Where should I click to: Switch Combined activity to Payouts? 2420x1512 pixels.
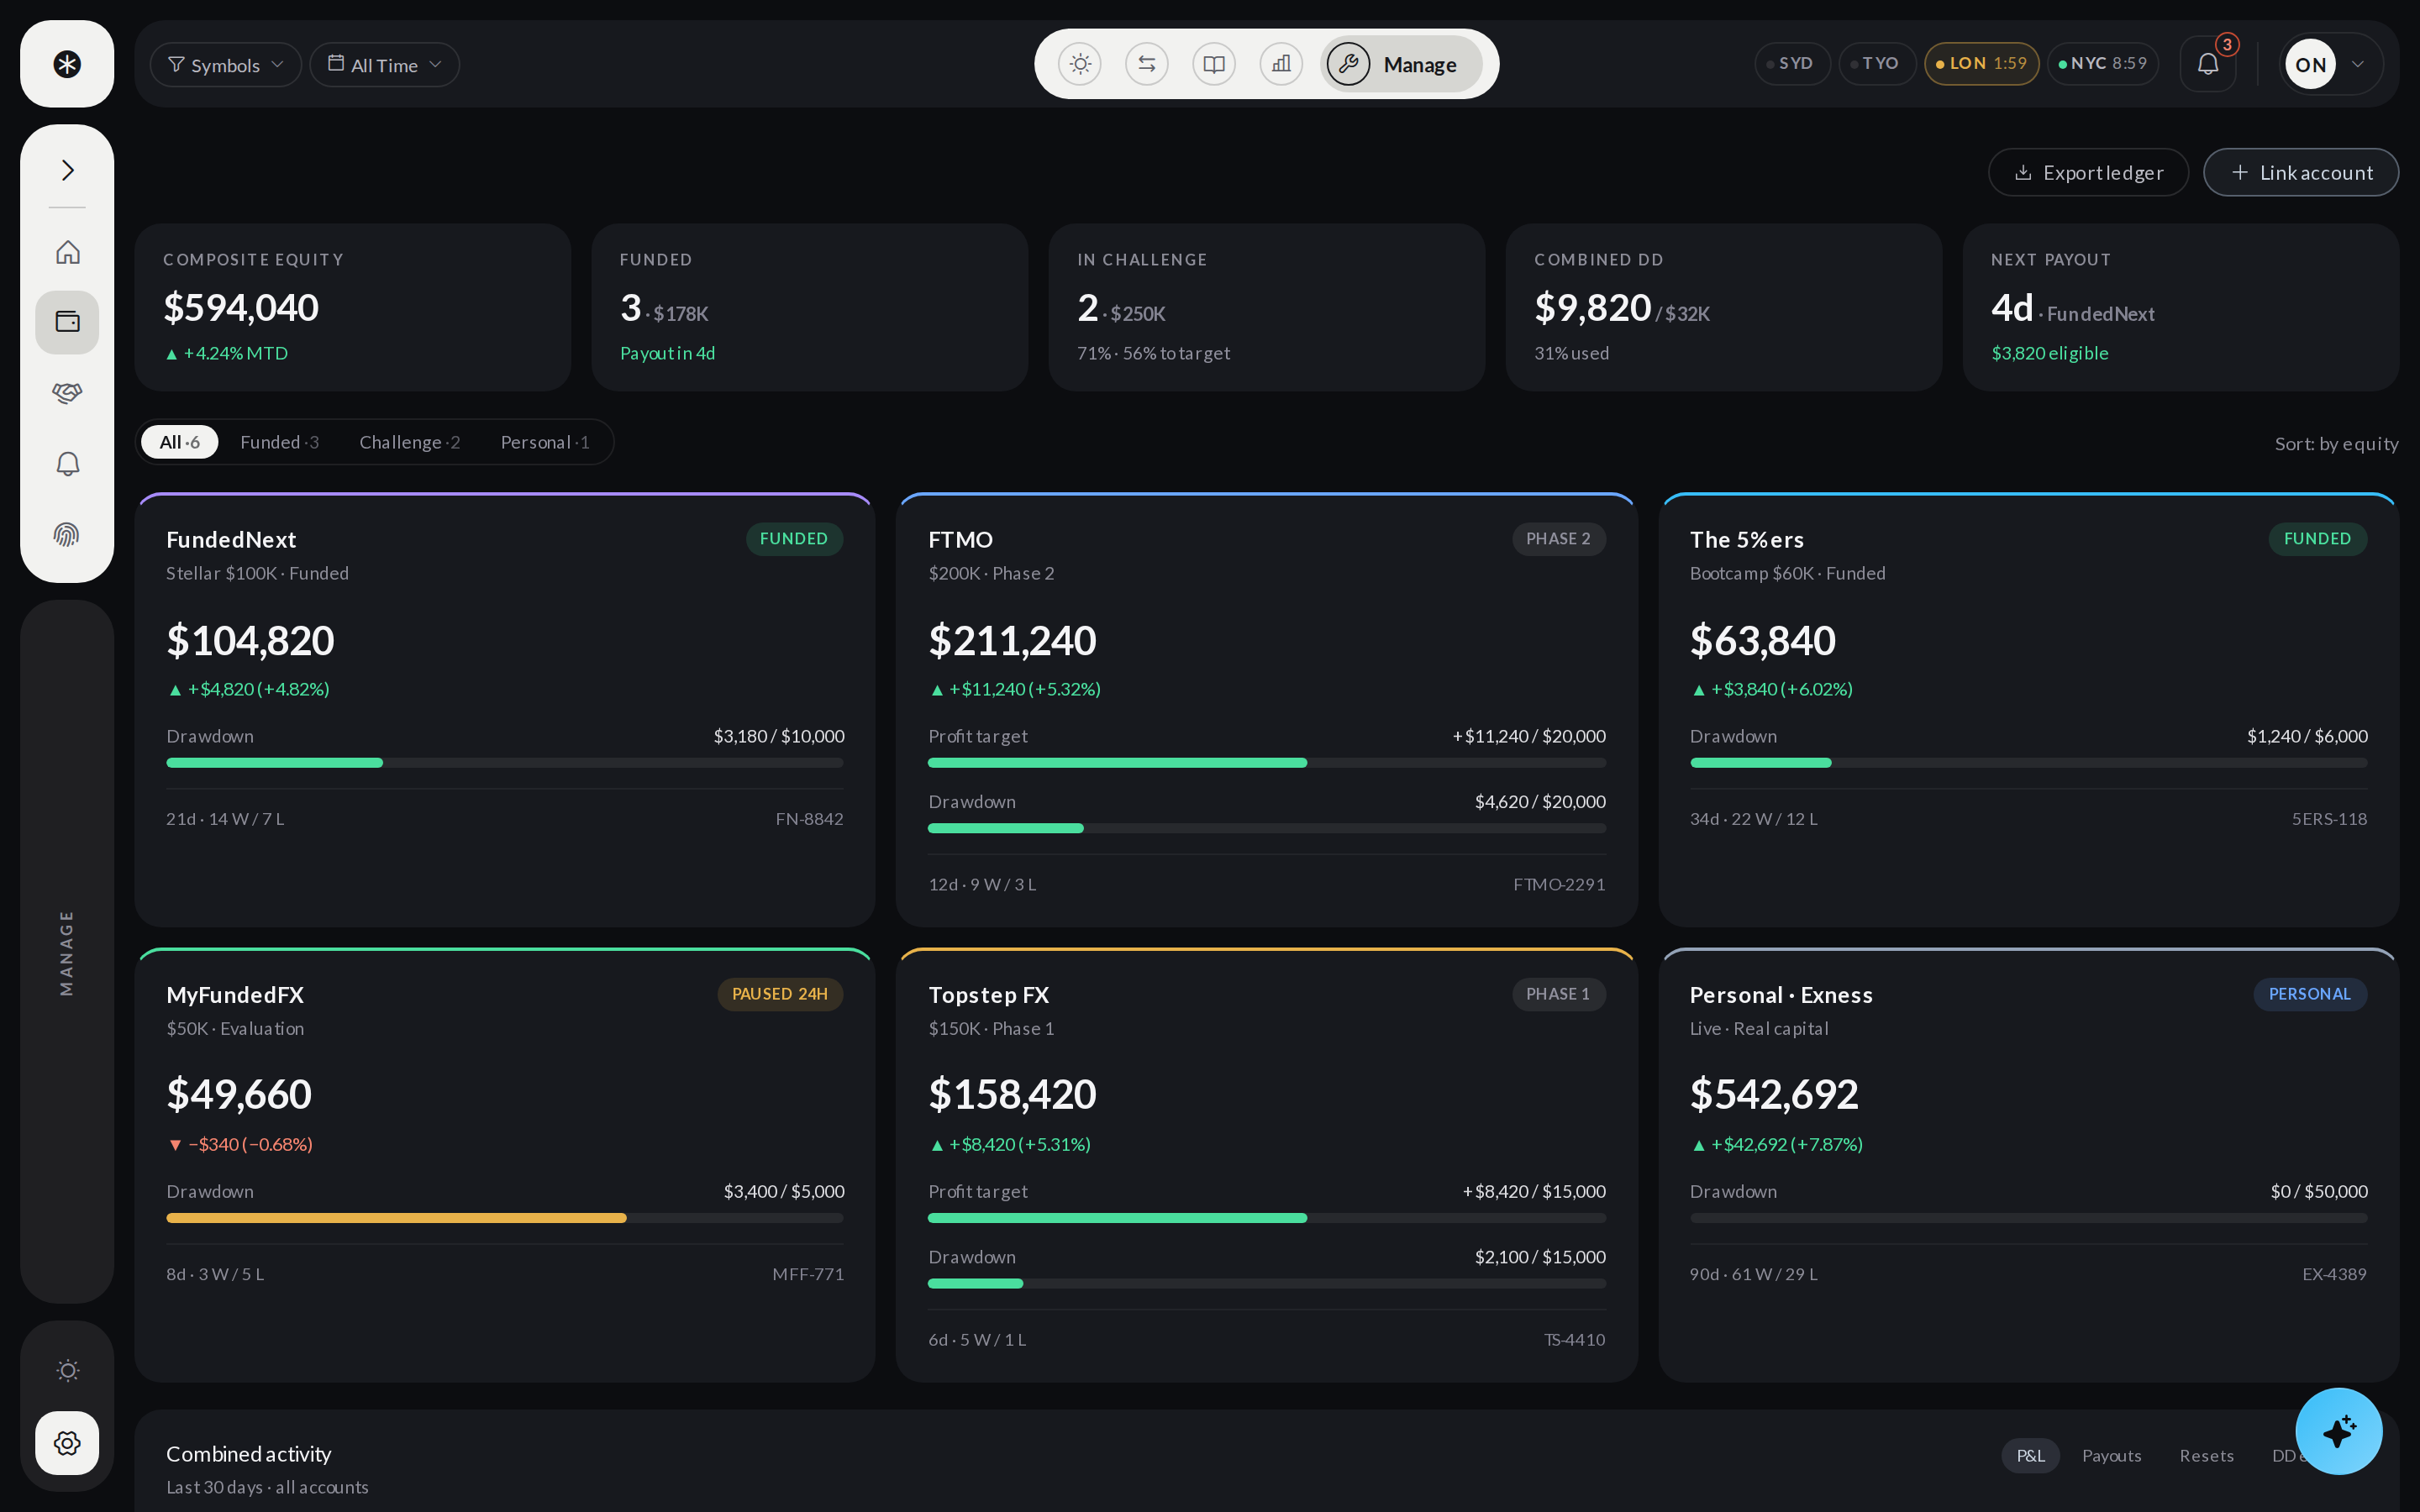[x=2111, y=1455]
